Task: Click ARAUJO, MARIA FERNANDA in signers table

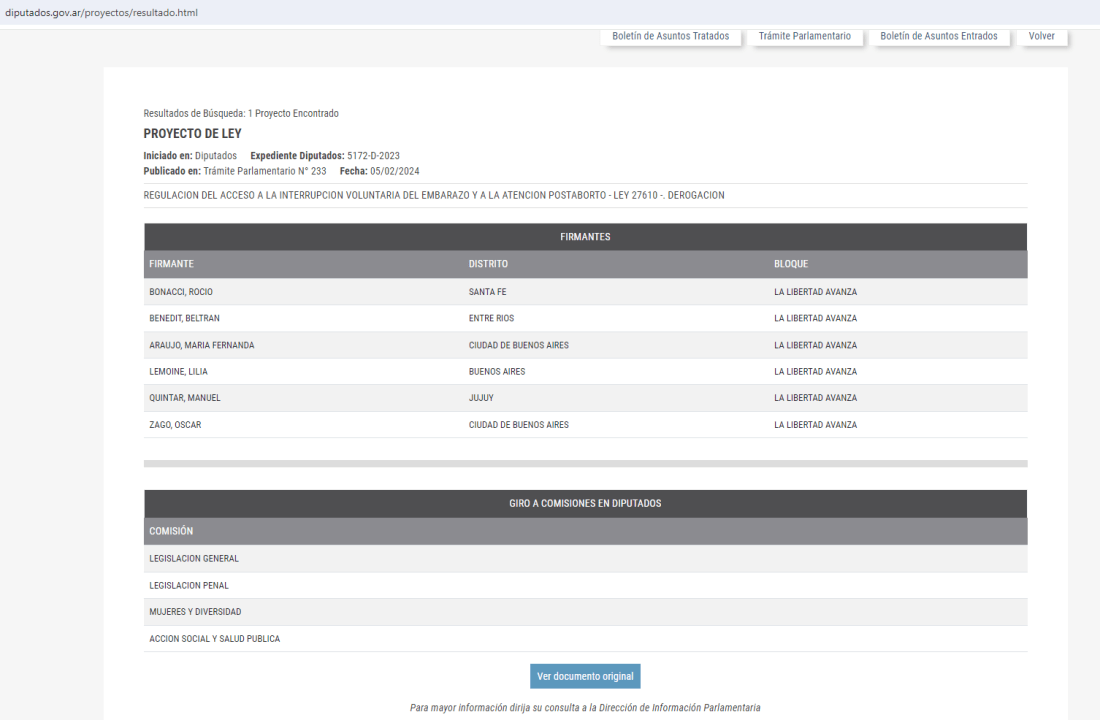Action: tap(201, 345)
